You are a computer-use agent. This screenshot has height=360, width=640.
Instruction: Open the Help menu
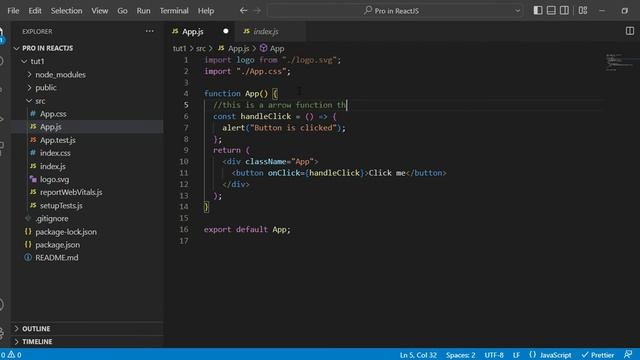tap(206, 11)
